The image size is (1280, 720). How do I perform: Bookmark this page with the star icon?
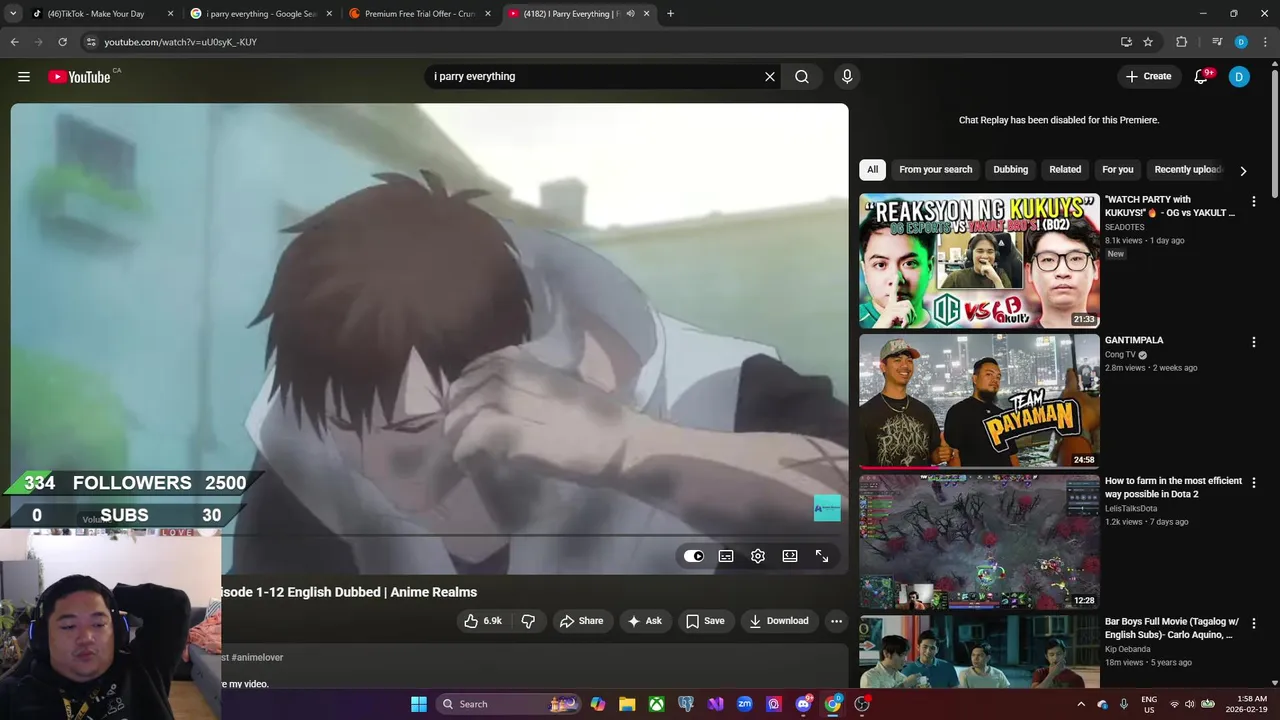[1148, 42]
